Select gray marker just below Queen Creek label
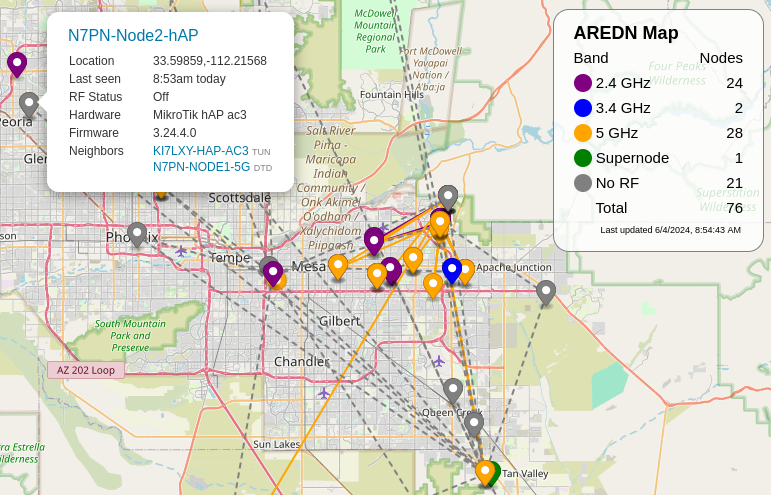Screen dimensions: 771x495 point(474,424)
